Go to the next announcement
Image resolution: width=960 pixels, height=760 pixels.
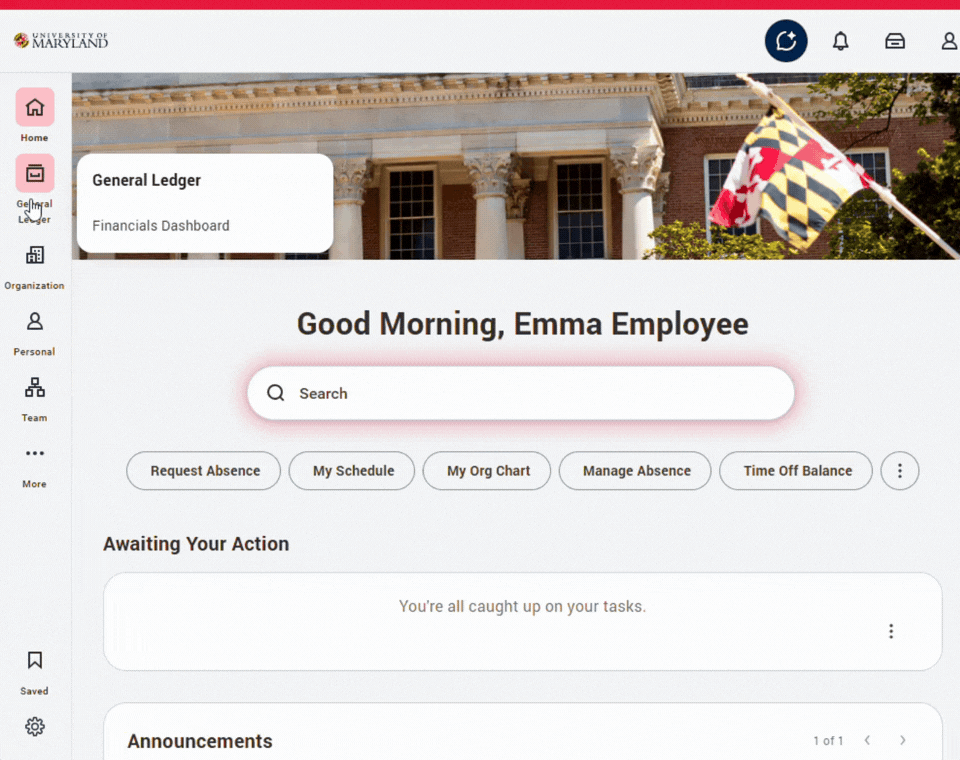pos(902,740)
